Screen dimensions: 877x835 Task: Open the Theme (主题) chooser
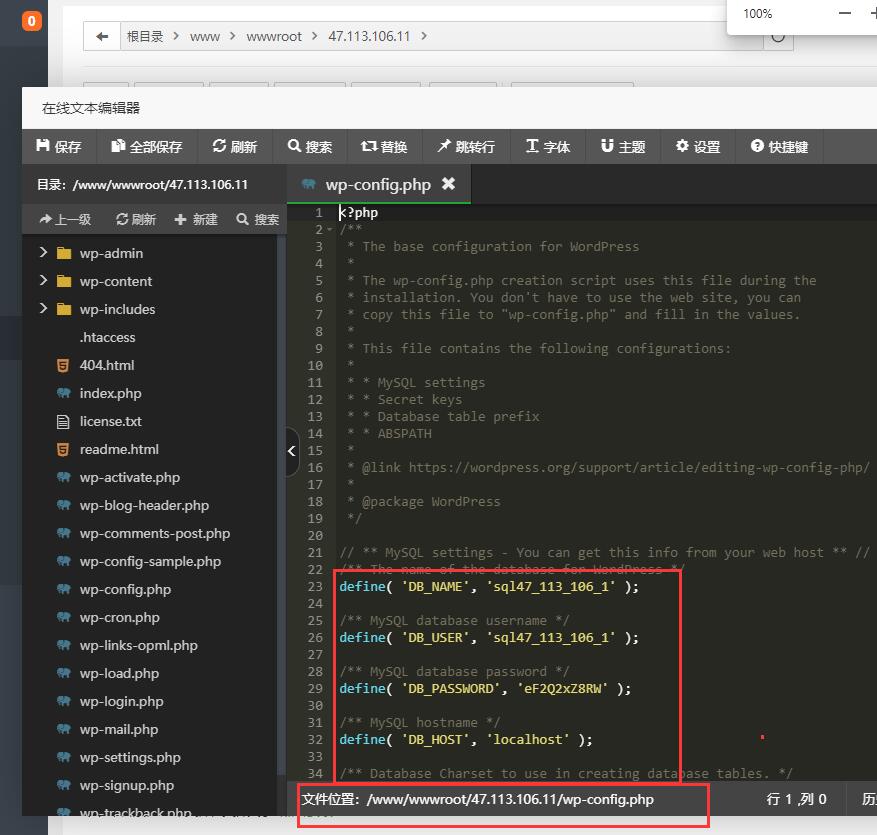click(623, 147)
